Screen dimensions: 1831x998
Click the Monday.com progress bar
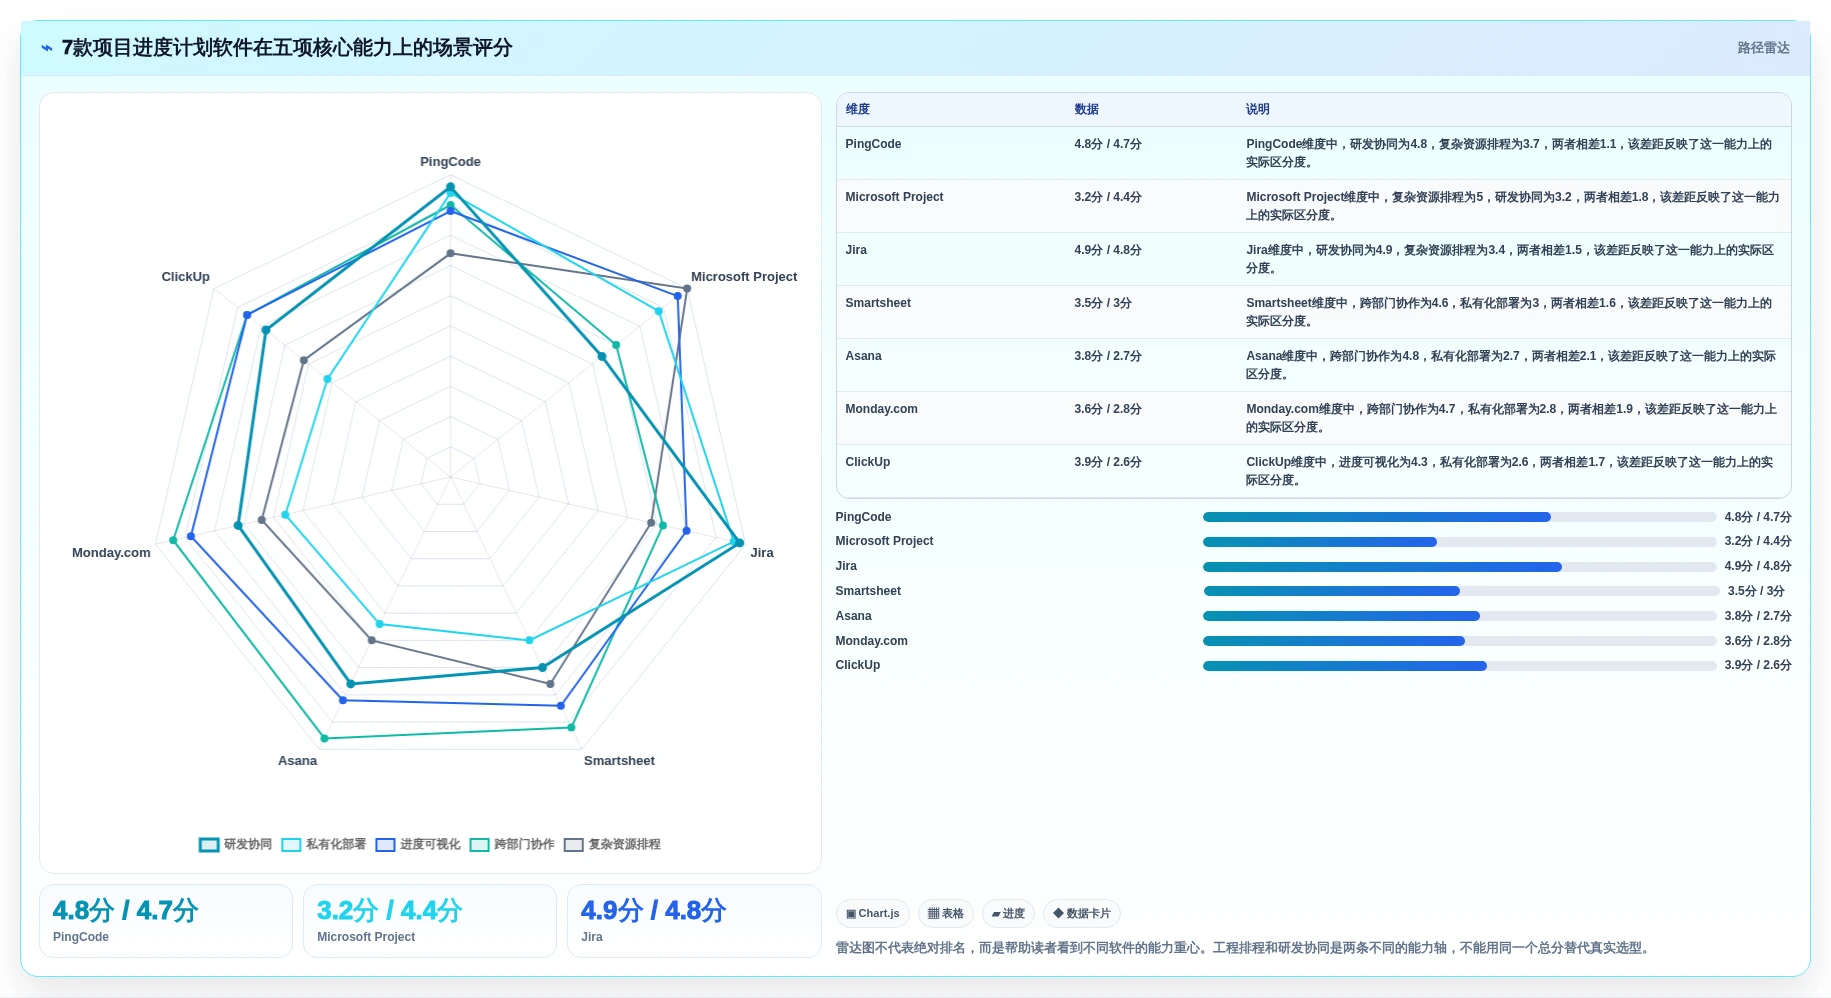1459,641
